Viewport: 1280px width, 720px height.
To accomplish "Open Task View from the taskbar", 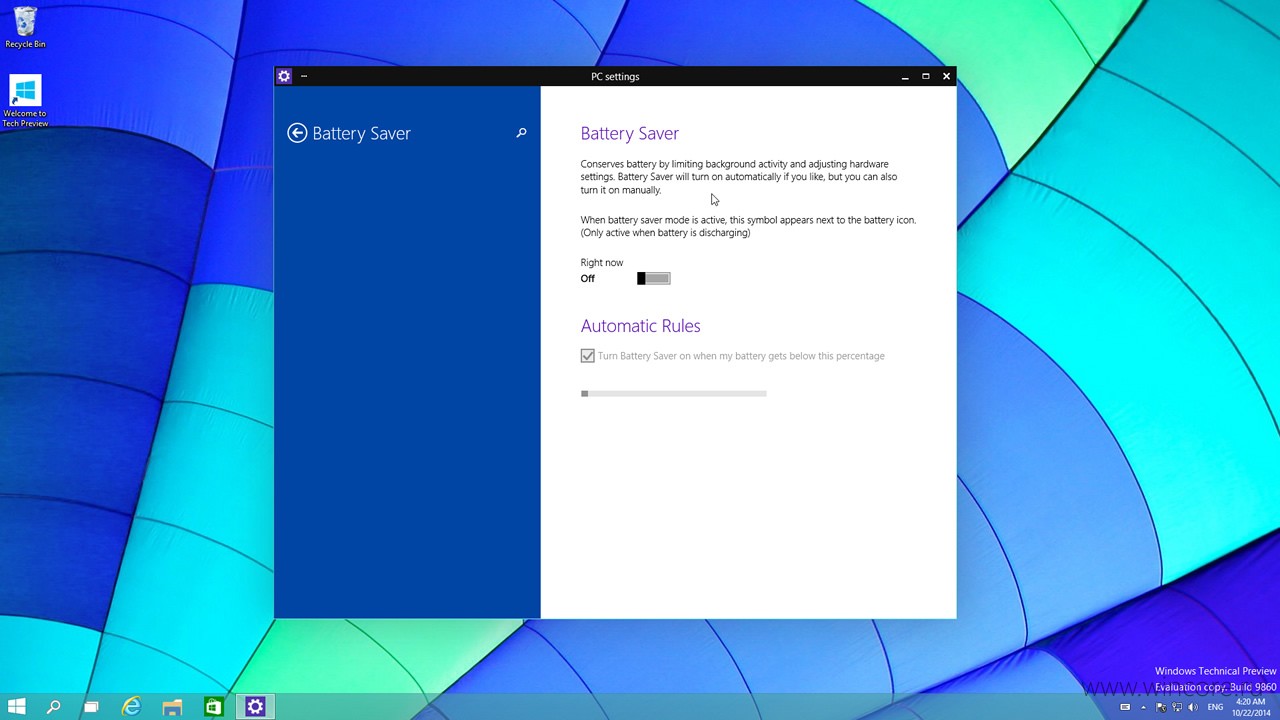I will pyautogui.click(x=91, y=707).
